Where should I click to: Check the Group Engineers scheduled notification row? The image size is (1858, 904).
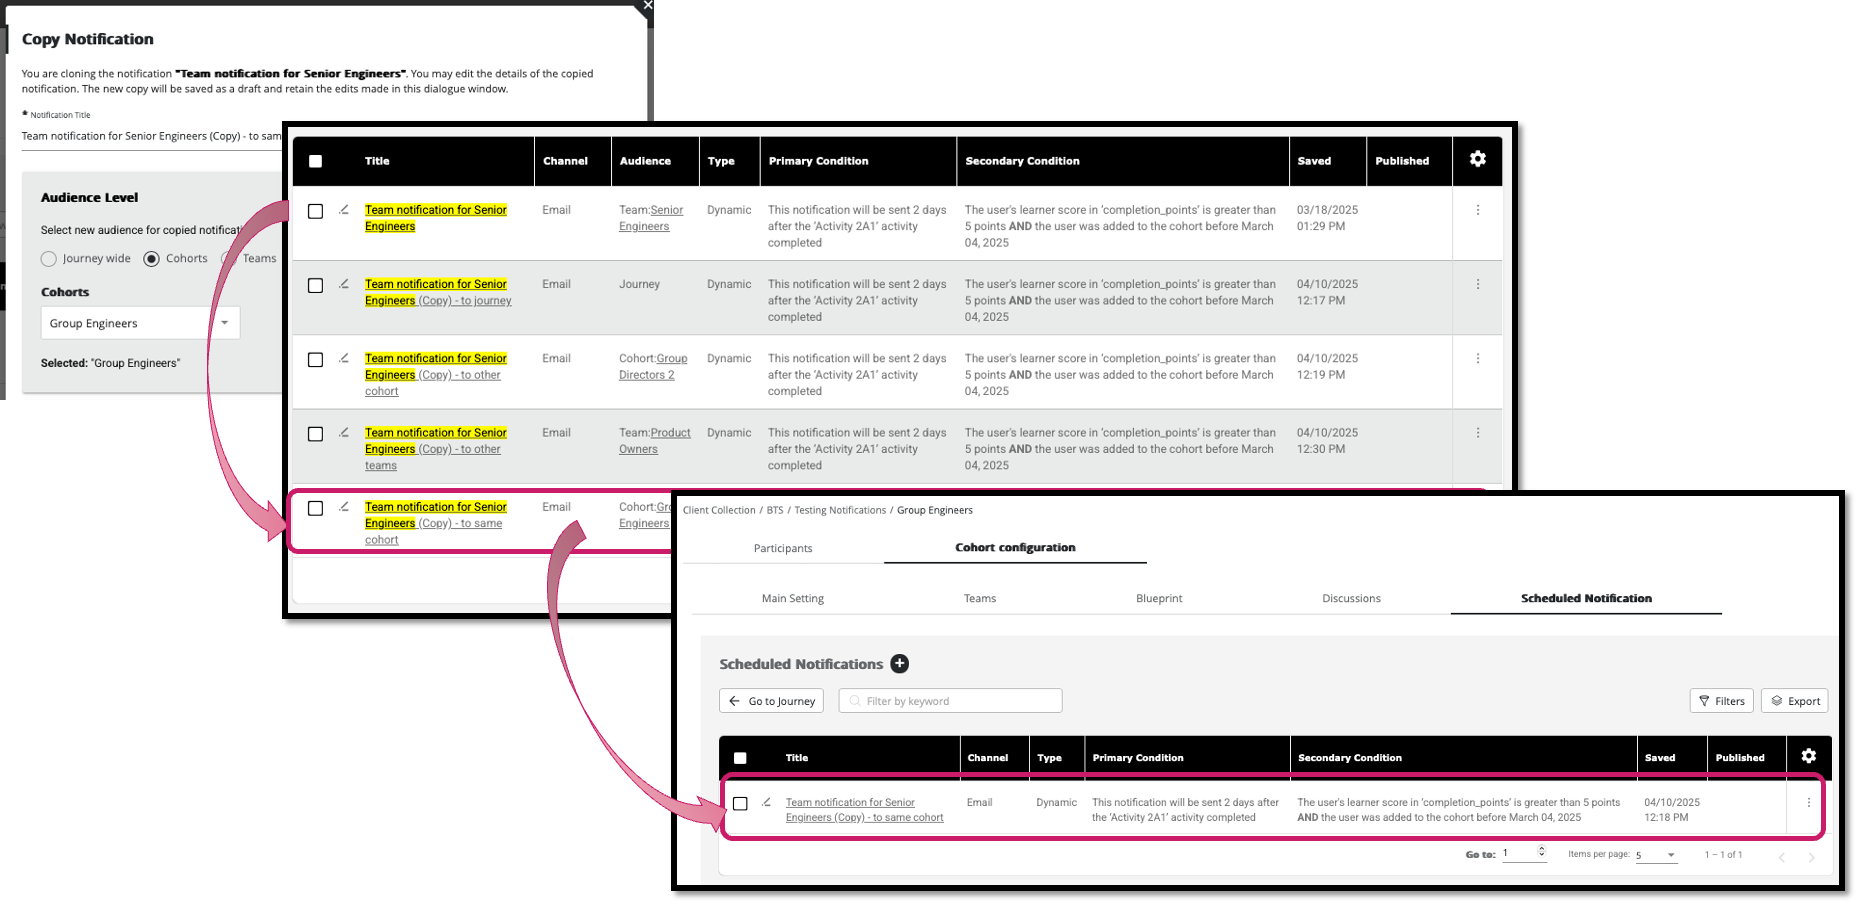coord(740,803)
